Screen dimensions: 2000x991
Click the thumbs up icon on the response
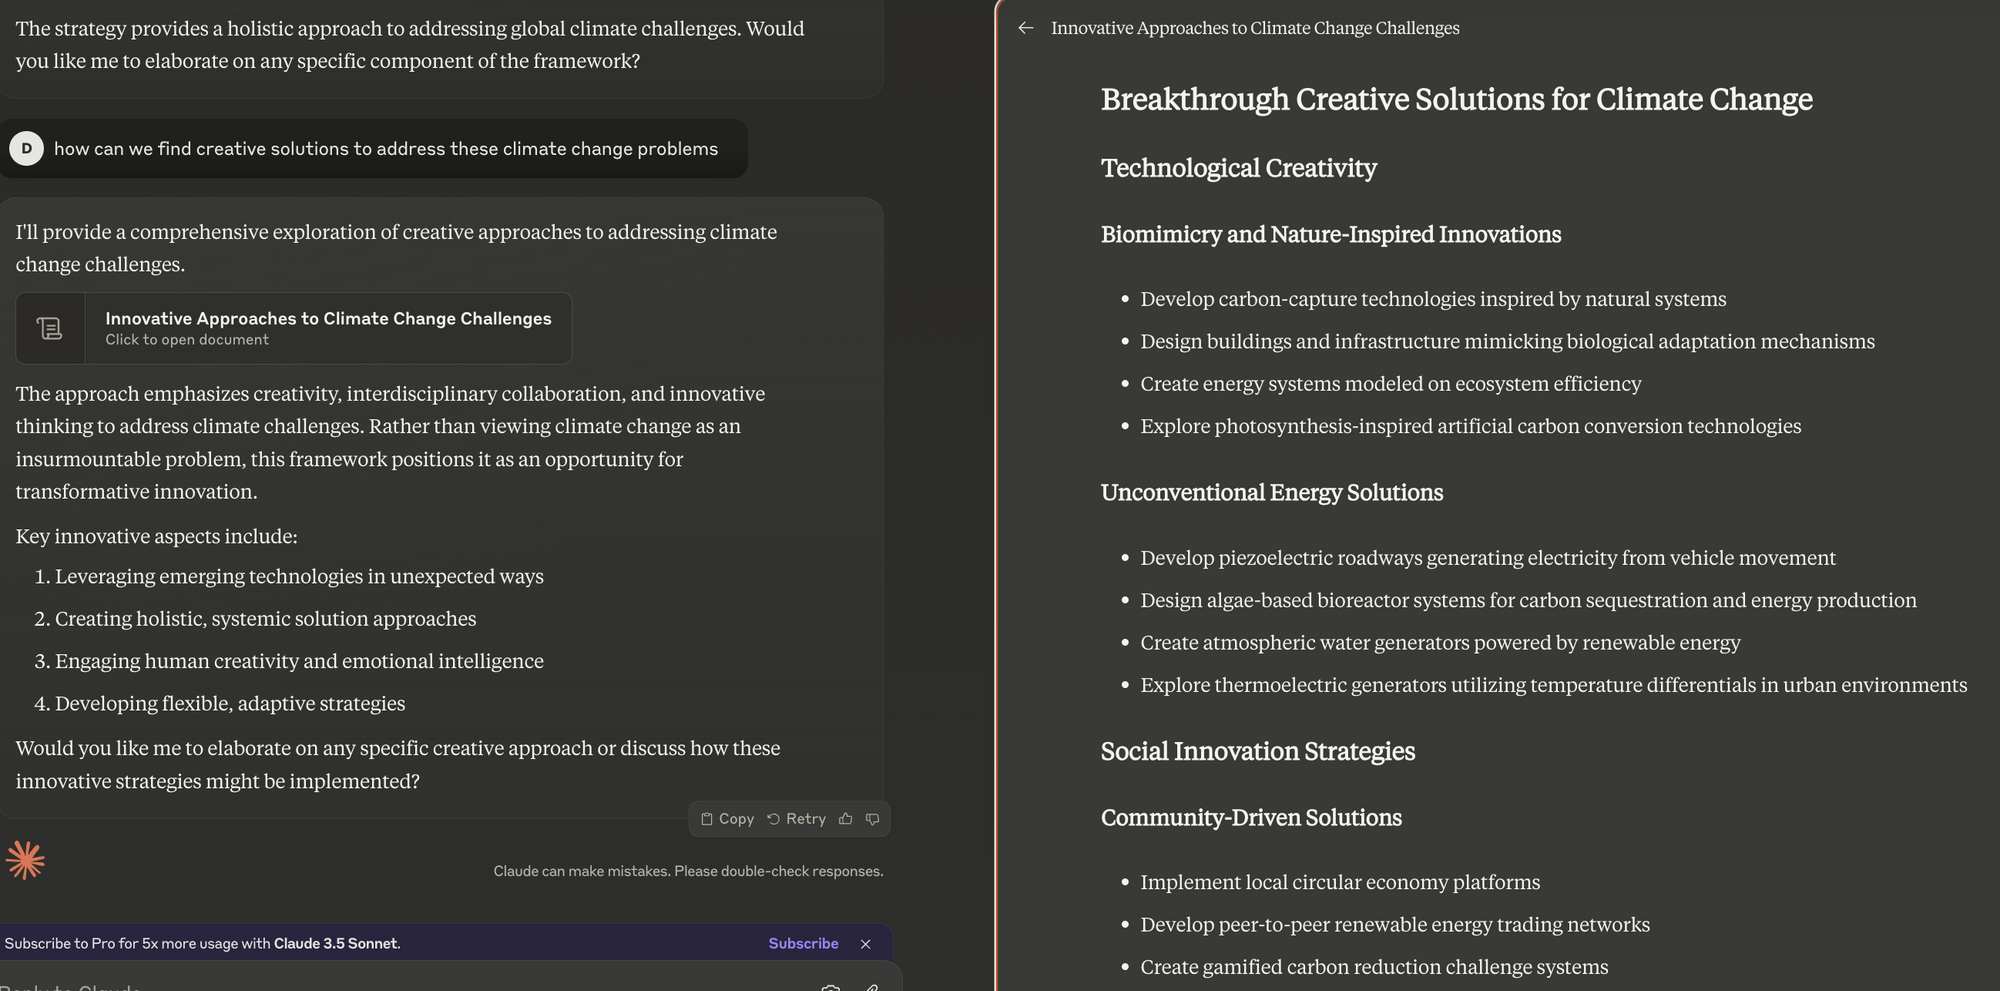tap(845, 819)
